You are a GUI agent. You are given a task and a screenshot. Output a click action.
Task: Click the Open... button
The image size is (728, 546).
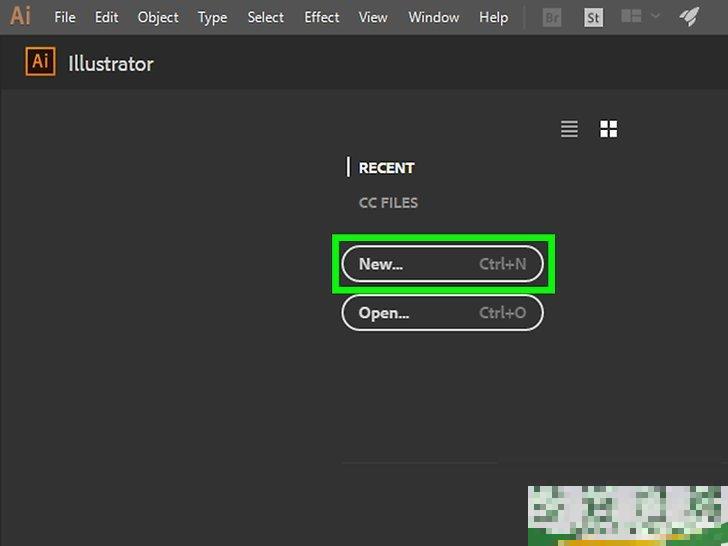point(442,313)
